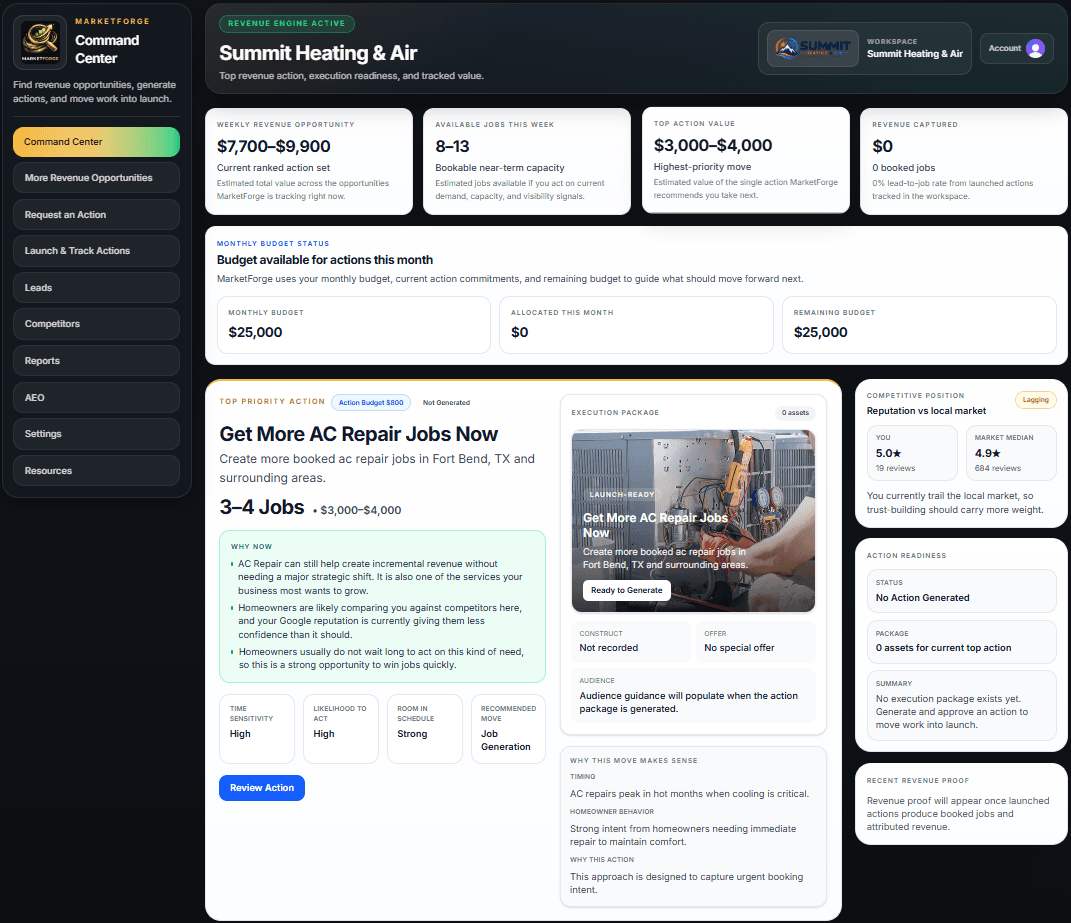Screen dimensions: 1071x923
Task: Open Settings in the sidebar
Action: (x=96, y=434)
